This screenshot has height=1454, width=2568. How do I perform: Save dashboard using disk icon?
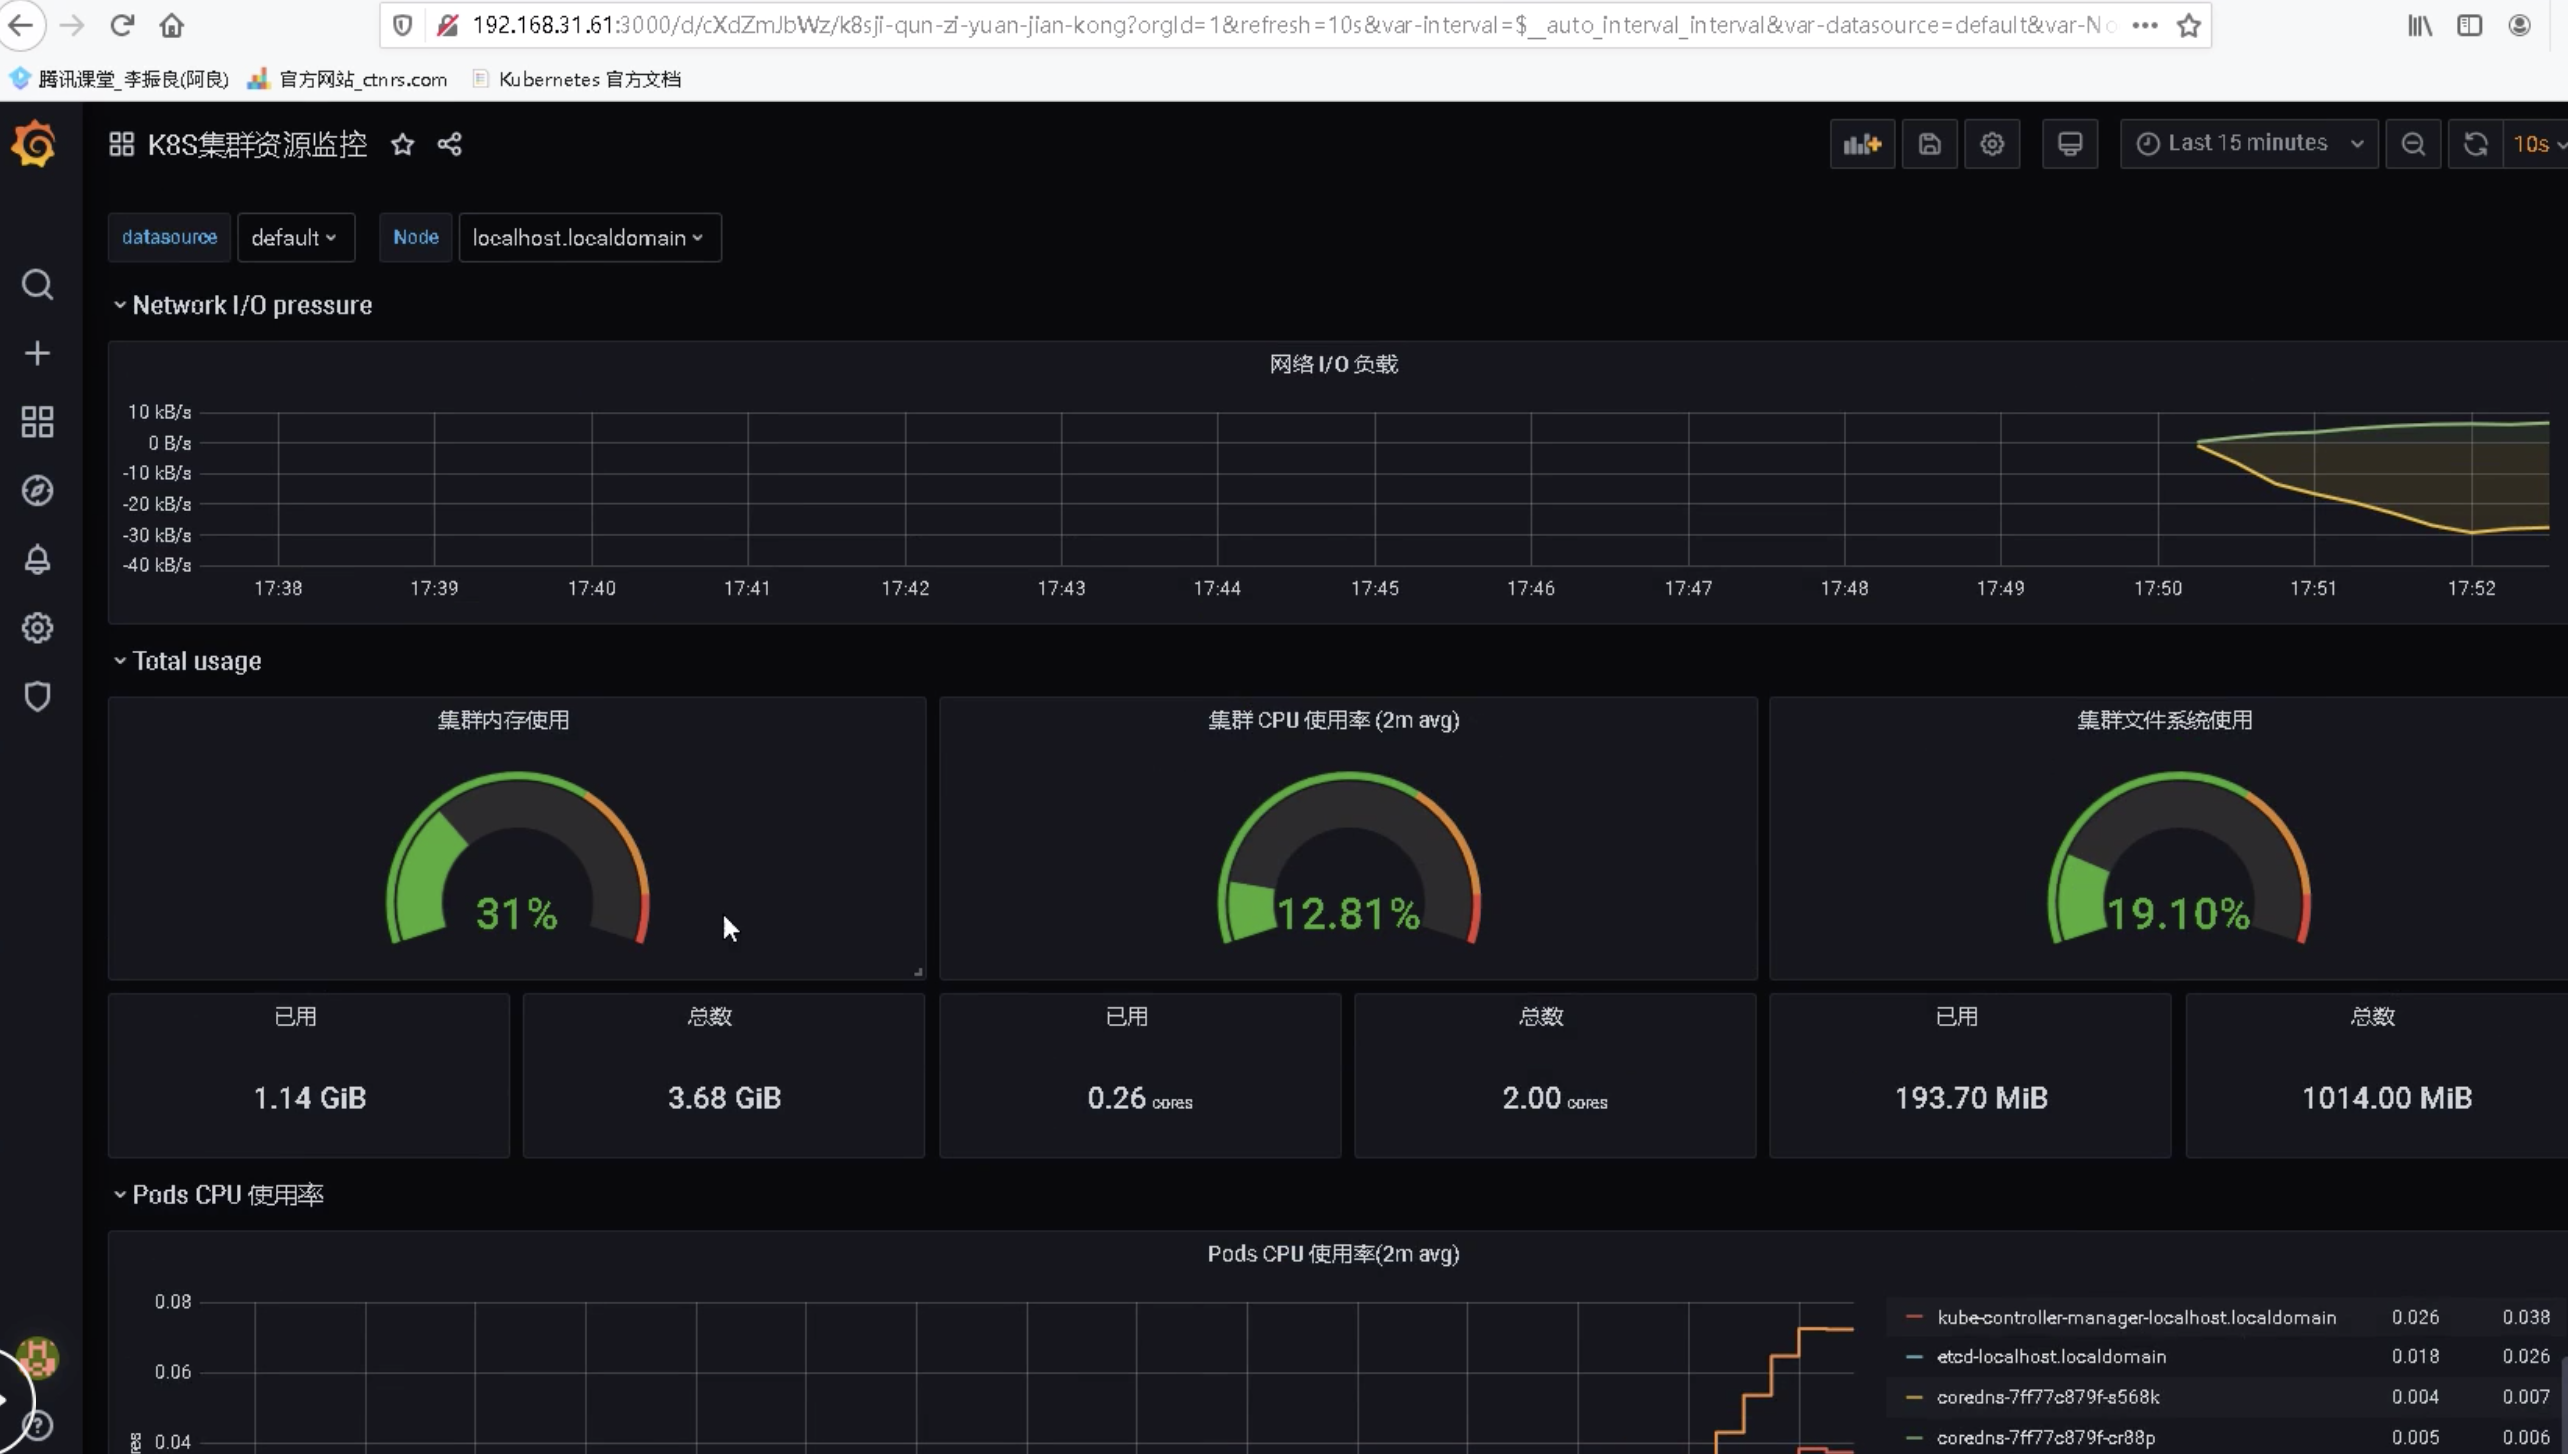pyautogui.click(x=1929, y=144)
